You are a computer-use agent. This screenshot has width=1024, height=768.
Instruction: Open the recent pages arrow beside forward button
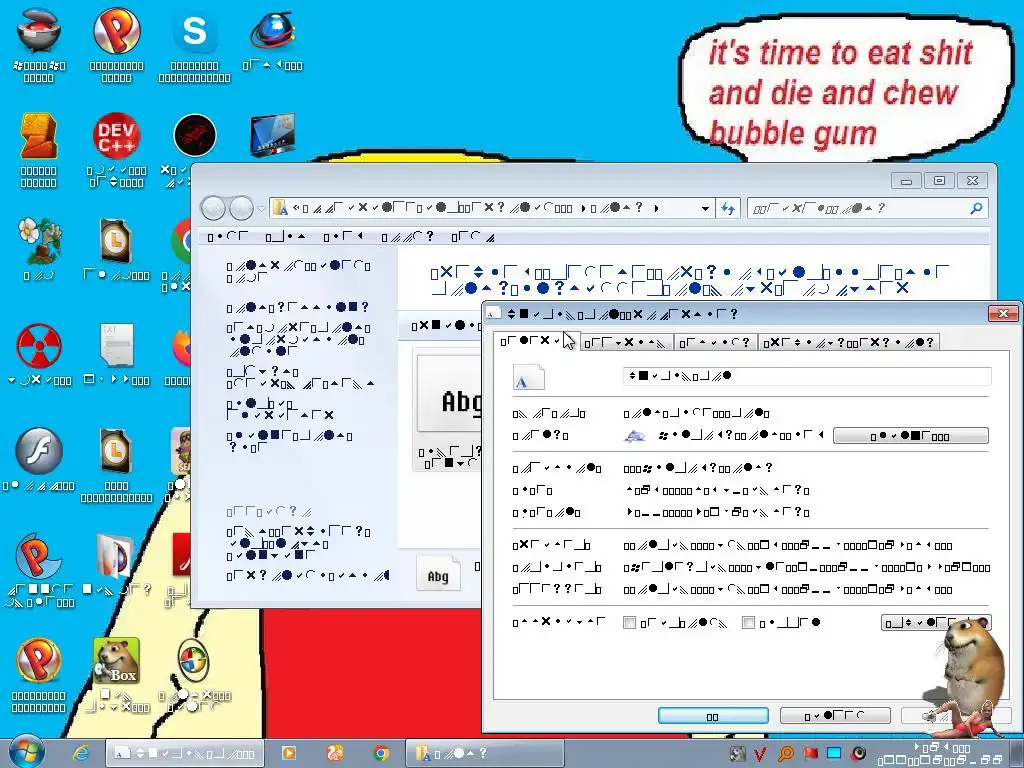click(261, 209)
